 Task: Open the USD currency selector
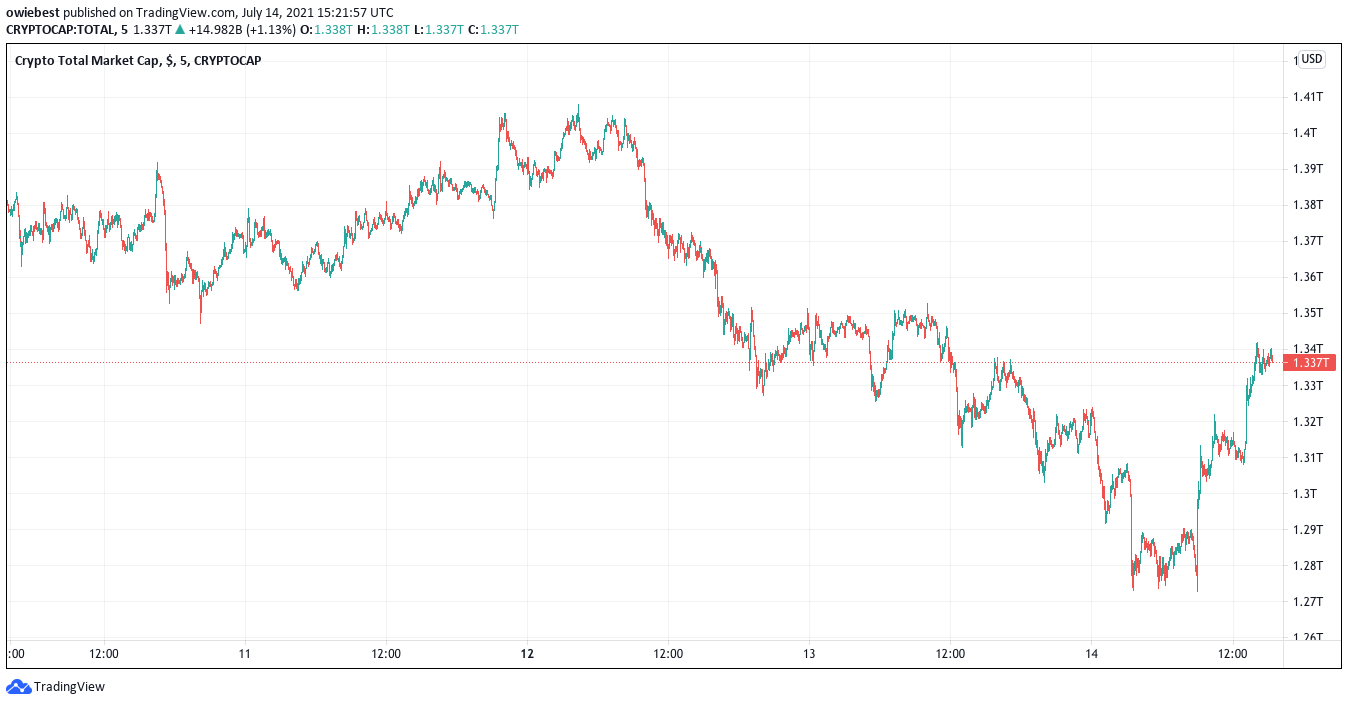click(1311, 59)
